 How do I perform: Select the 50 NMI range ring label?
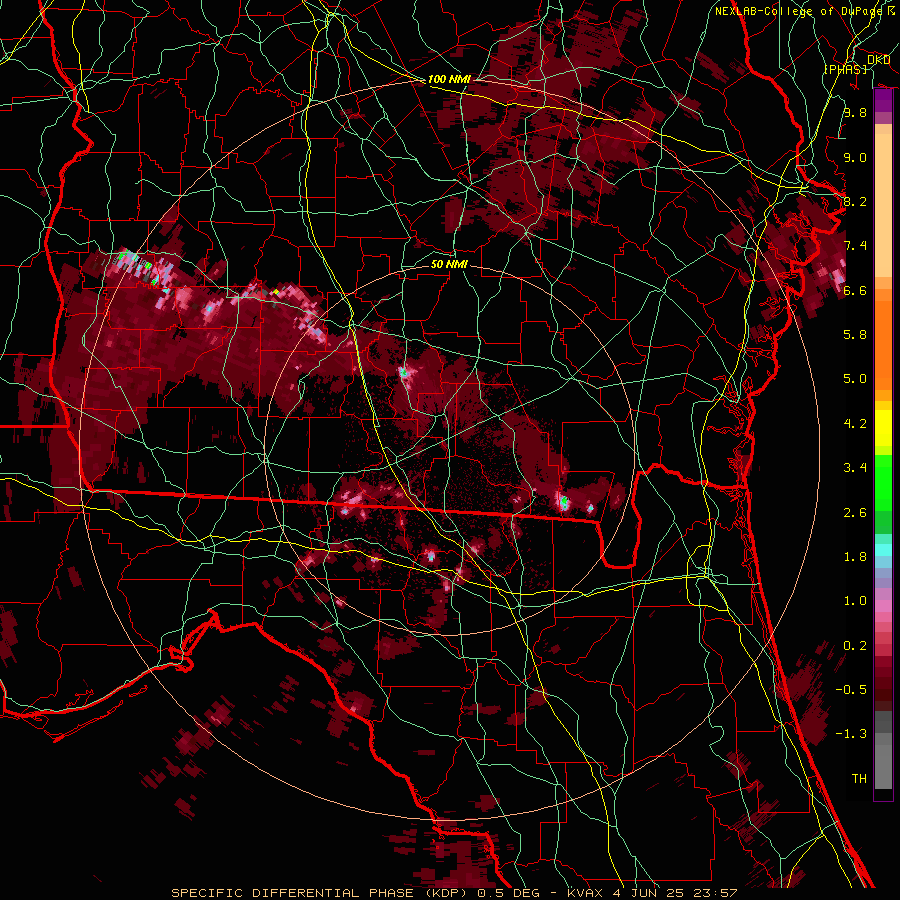[x=449, y=264]
